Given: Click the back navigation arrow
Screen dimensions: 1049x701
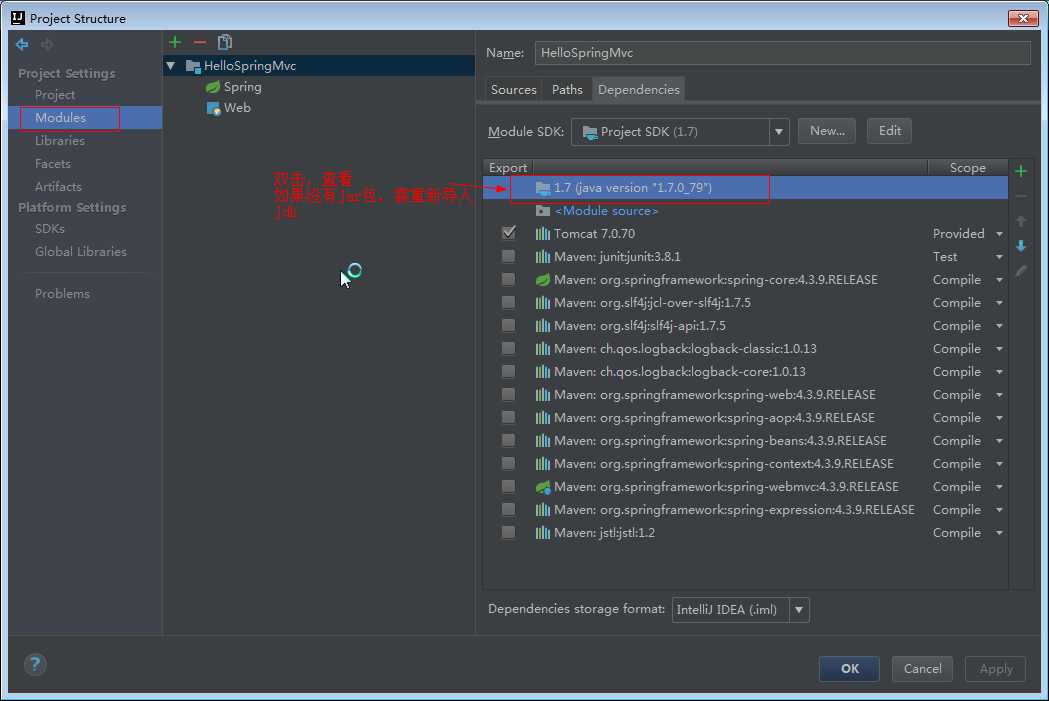Looking at the screenshot, I should point(22,44).
